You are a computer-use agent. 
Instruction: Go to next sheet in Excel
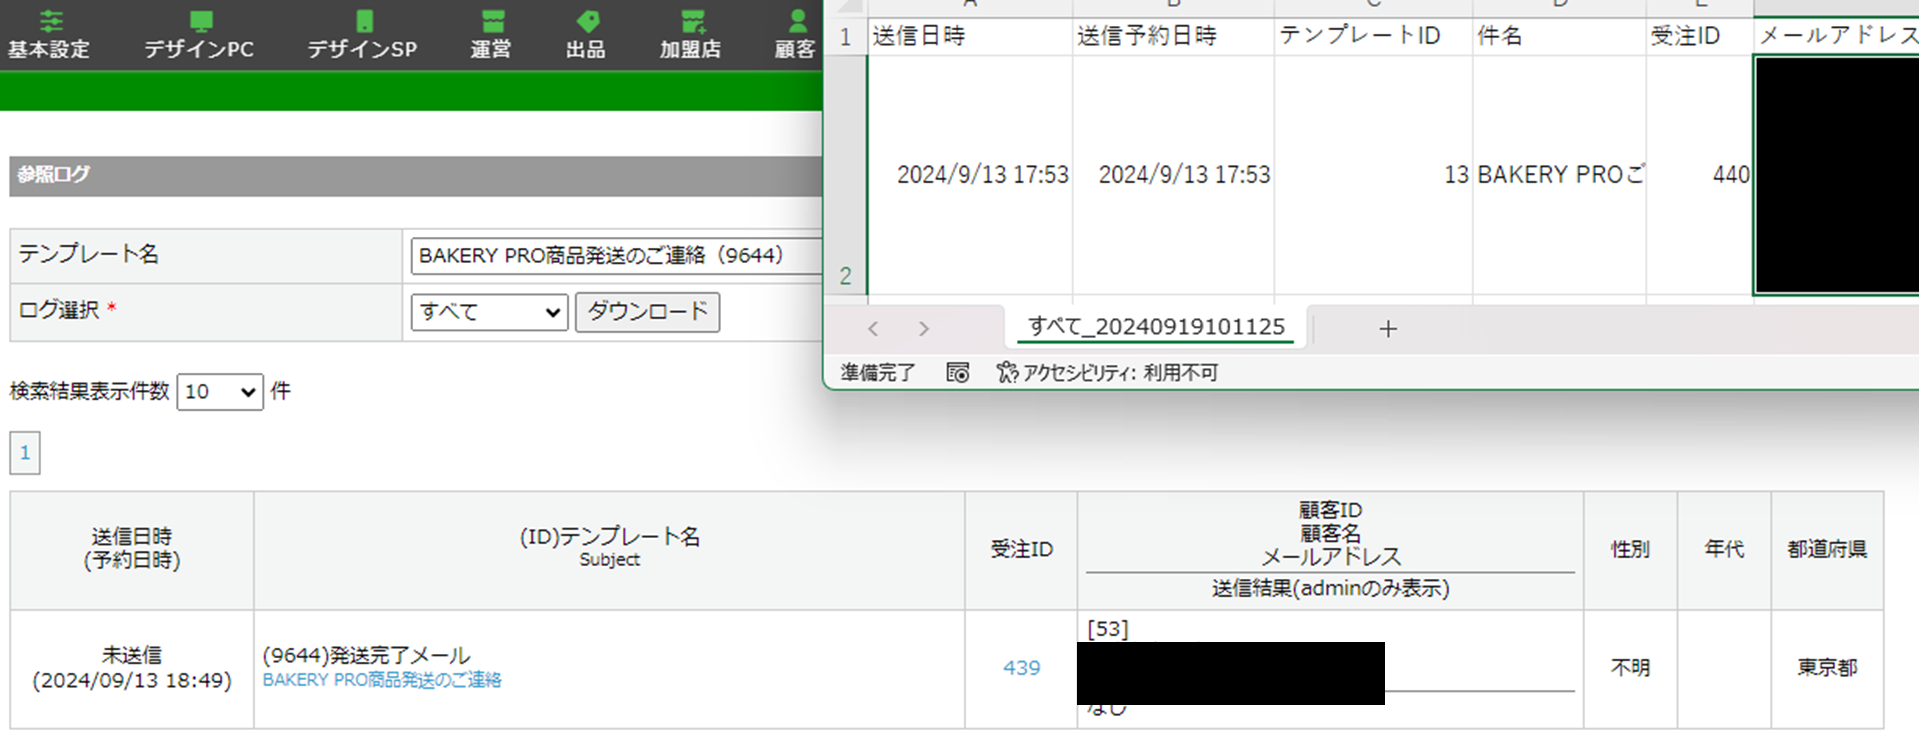(x=923, y=329)
